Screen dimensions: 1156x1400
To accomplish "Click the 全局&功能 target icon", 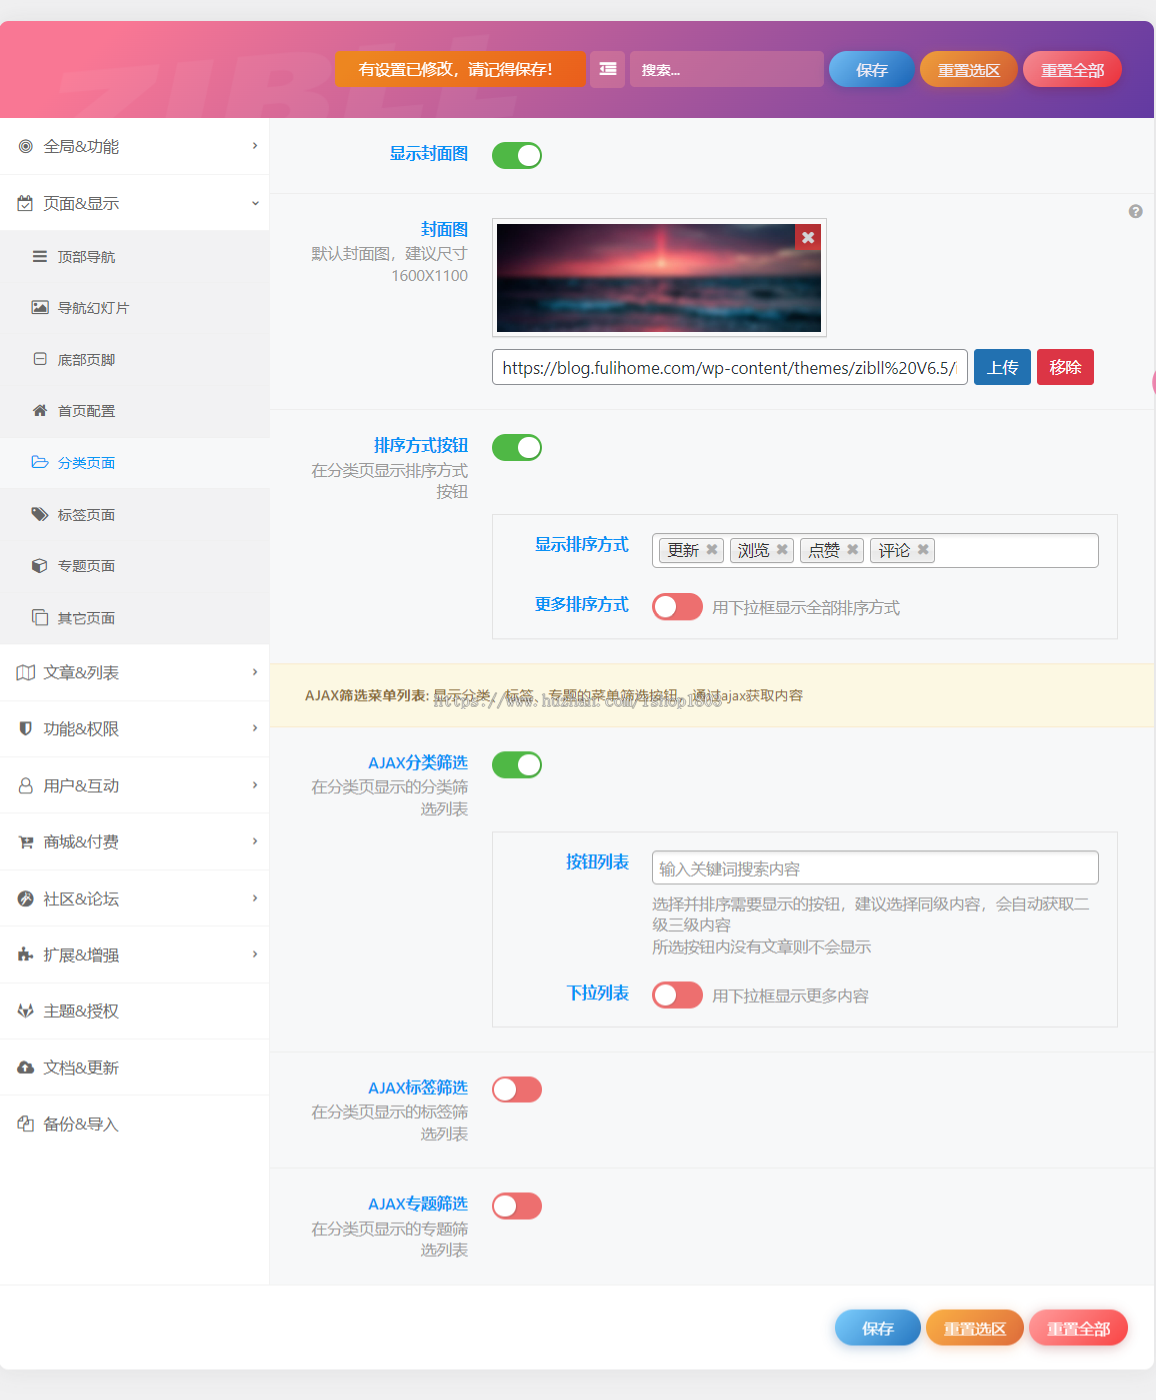I will coord(26,146).
